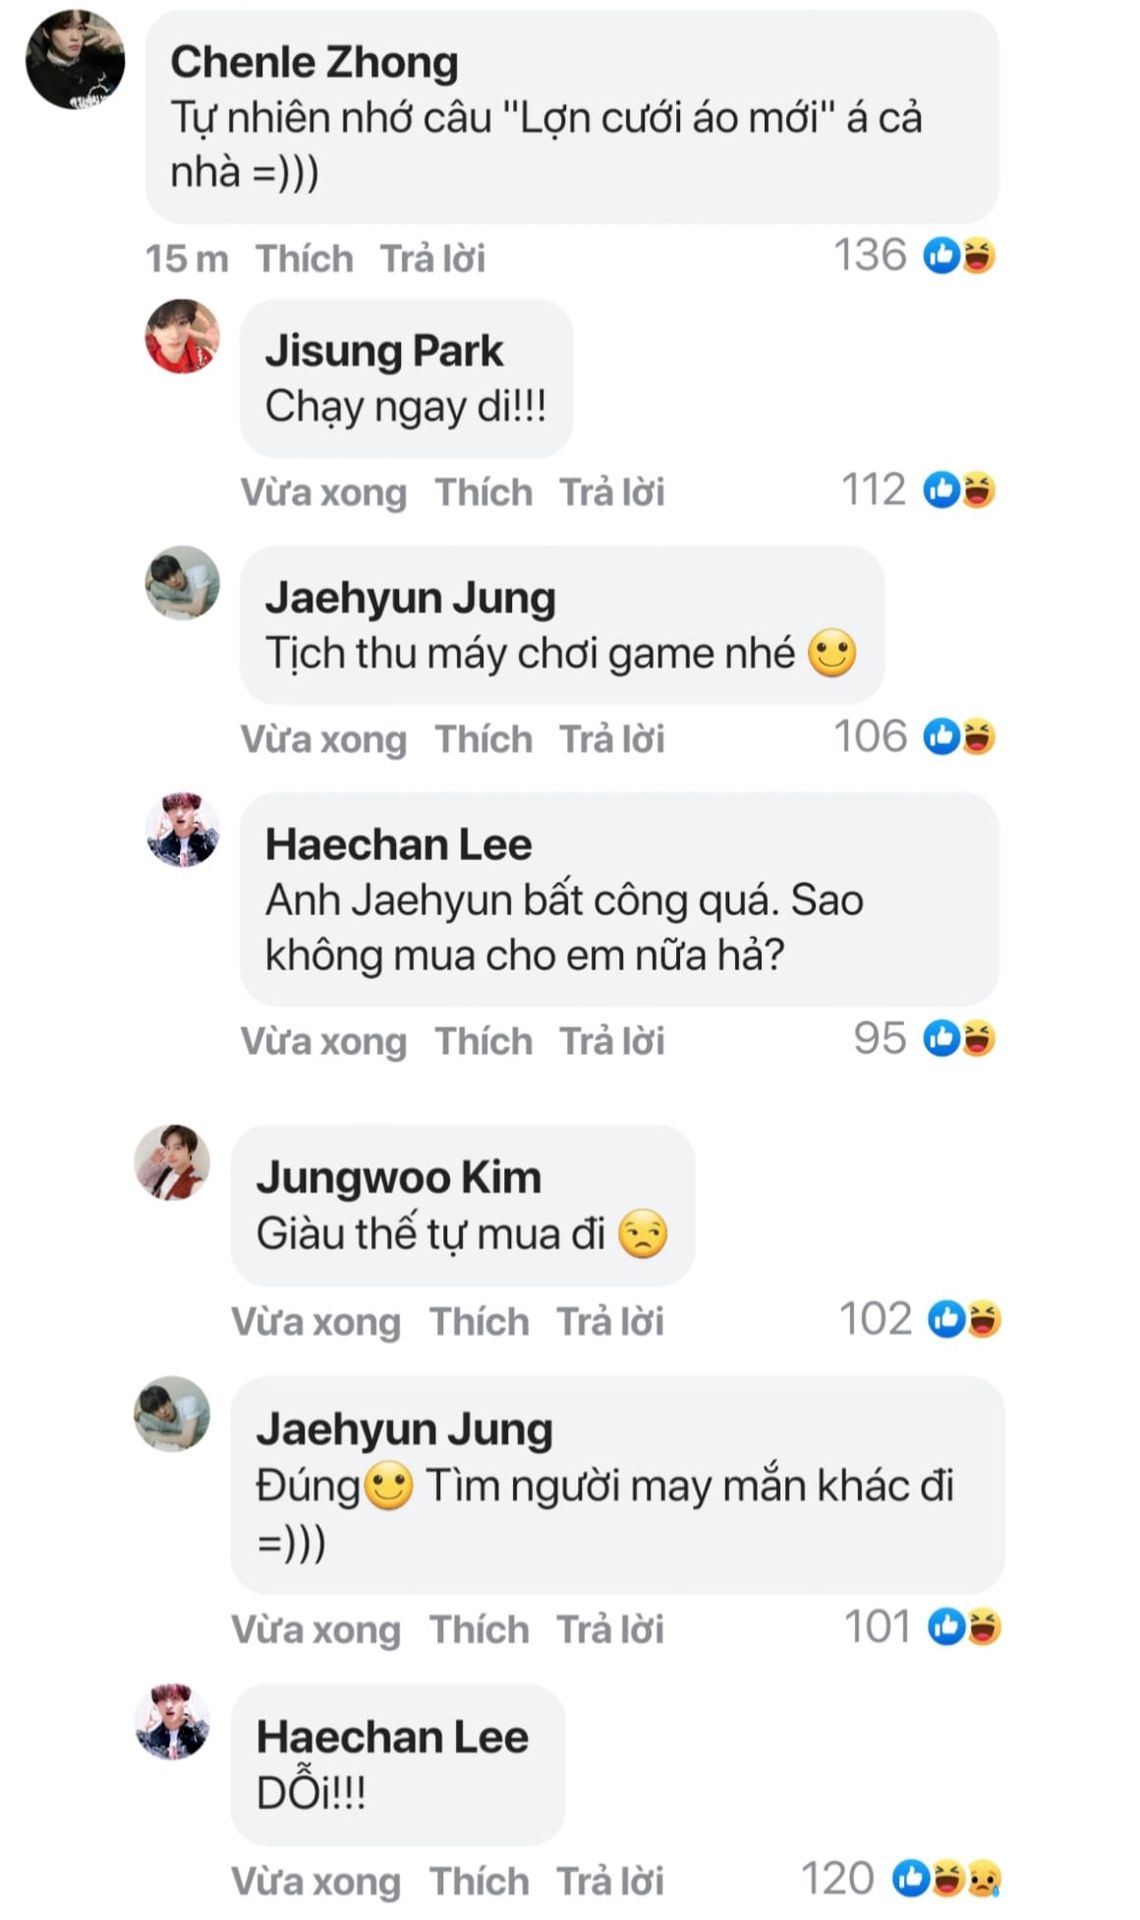The image size is (1140, 1920).
Task: Open reaction icons beside the 106 count
Action: (959, 737)
